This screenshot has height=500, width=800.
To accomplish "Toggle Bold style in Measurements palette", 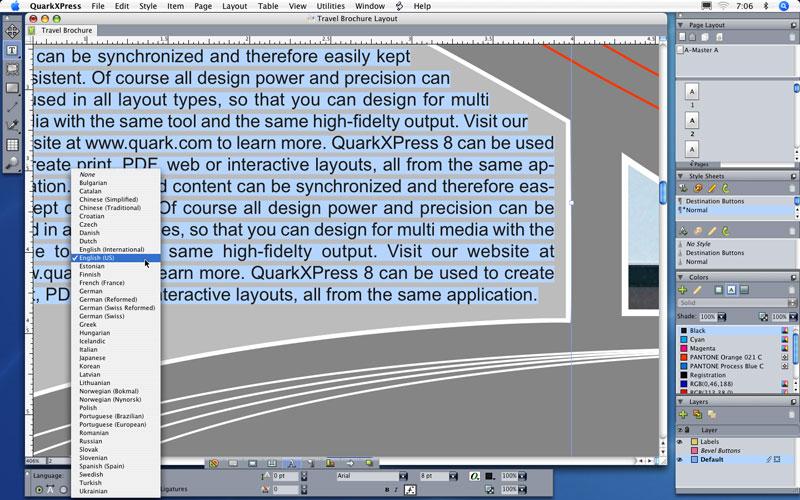I will coord(387,489).
